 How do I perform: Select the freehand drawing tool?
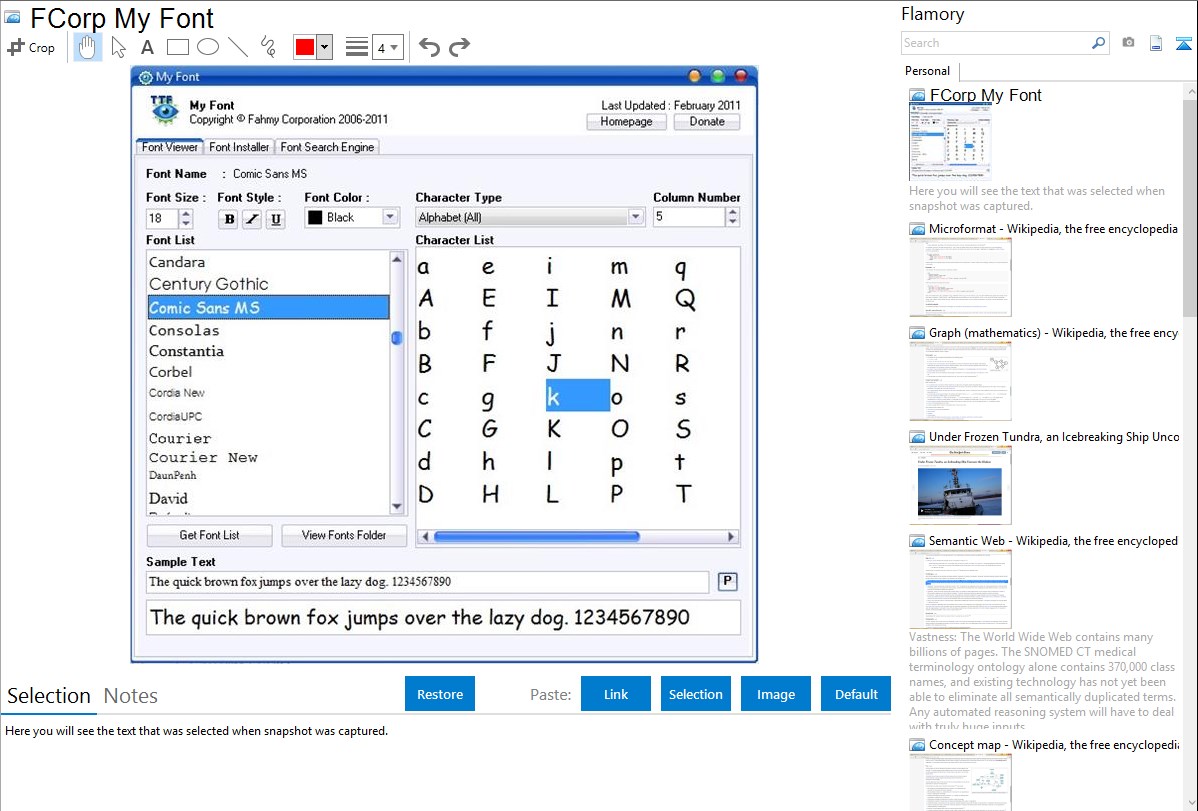pos(268,47)
